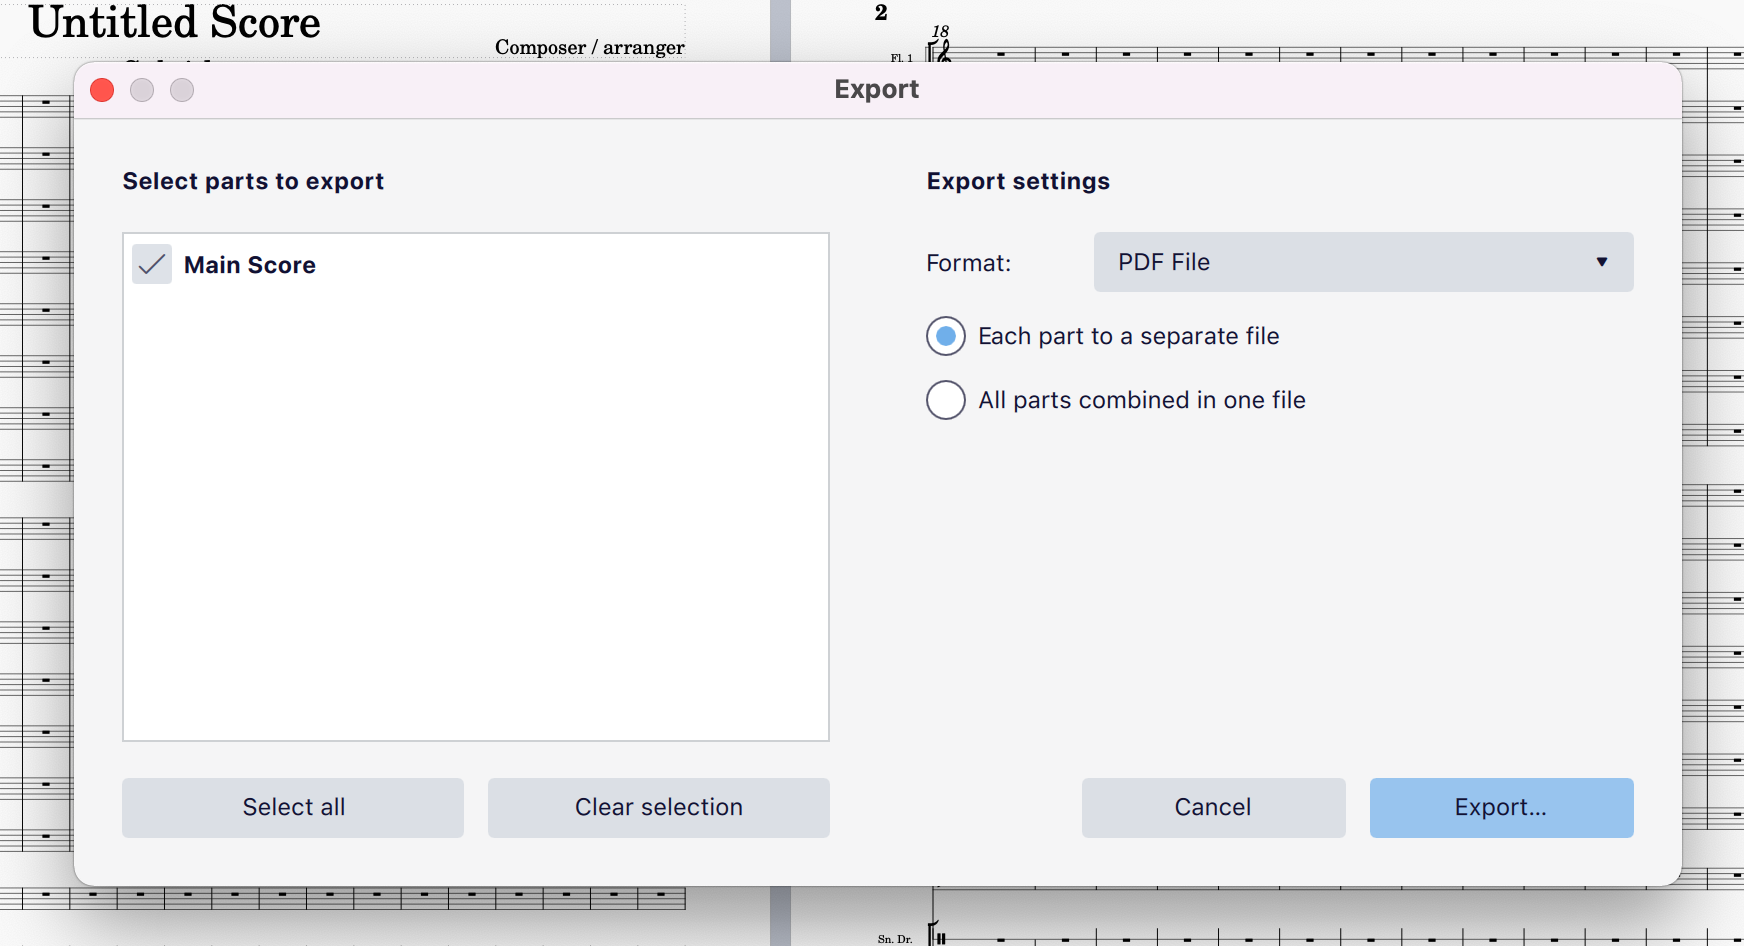1744x946 pixels.
Task: Click the Fl. 1 staff label on the score
Action: pyautogui.click(x=899, y=57)
